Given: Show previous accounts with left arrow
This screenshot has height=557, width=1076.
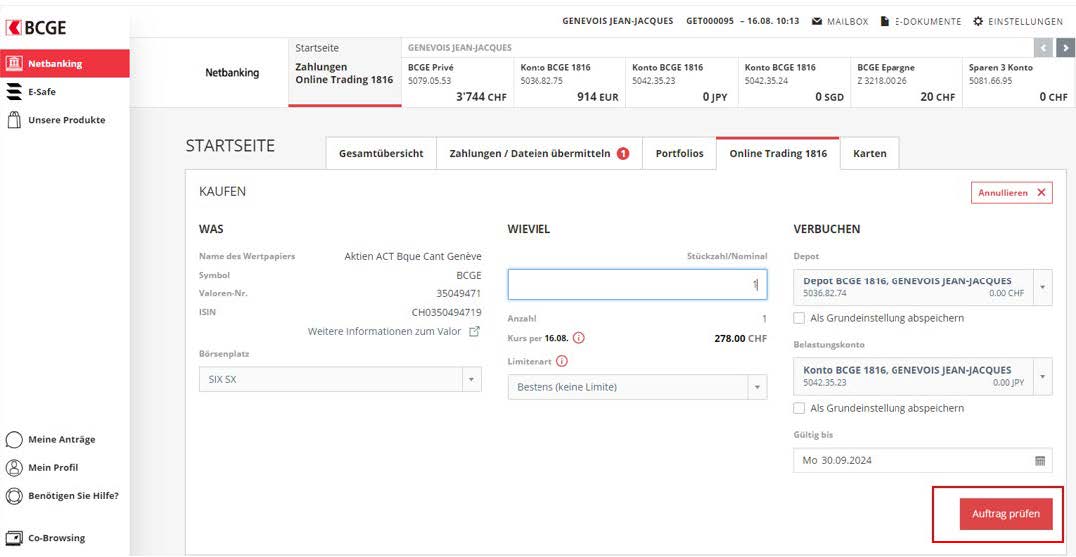Looking at the screenshot, I should pyautogui.click(x=1043, y=48).
